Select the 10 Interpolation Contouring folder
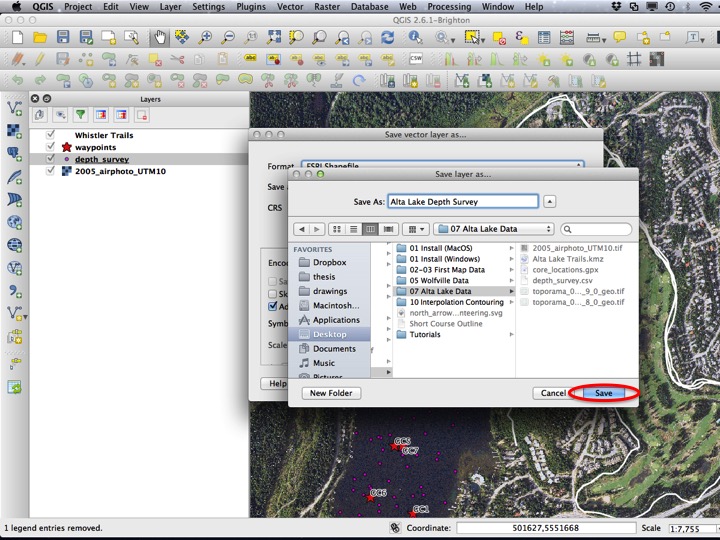This screenshot has width=720, height=540. pyautogui.click(x=454, y=302)
